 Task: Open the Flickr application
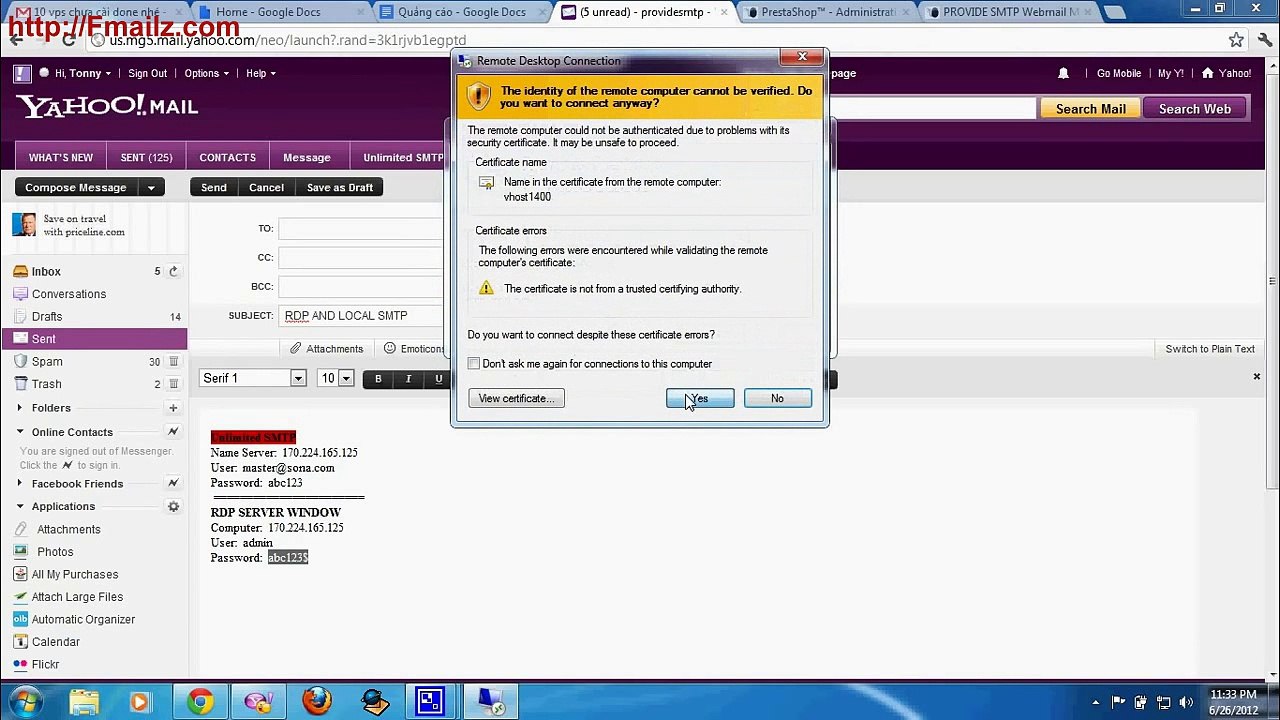45,664
